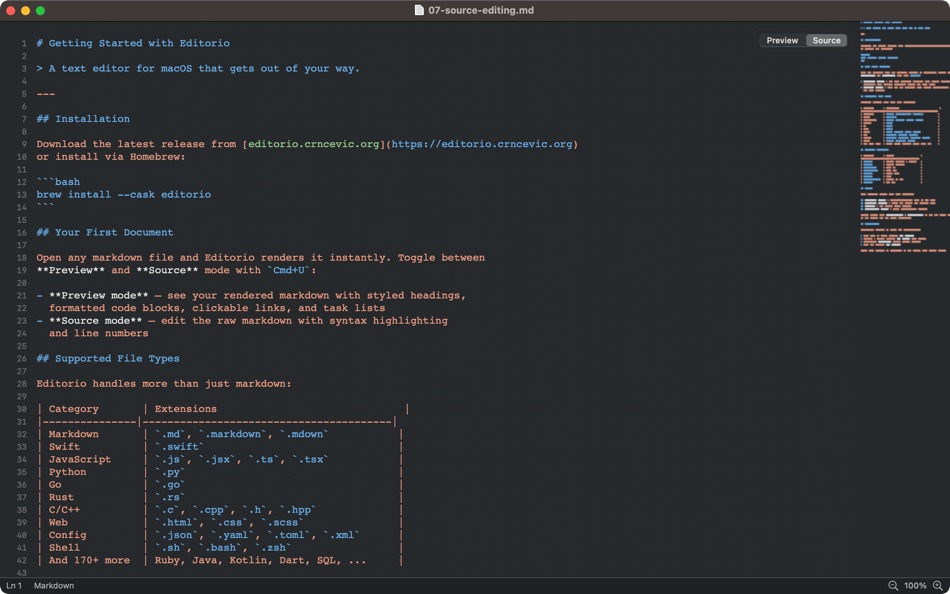Click the '## Supported File Types' heading
Screen dimensions: 950x594
108,358
